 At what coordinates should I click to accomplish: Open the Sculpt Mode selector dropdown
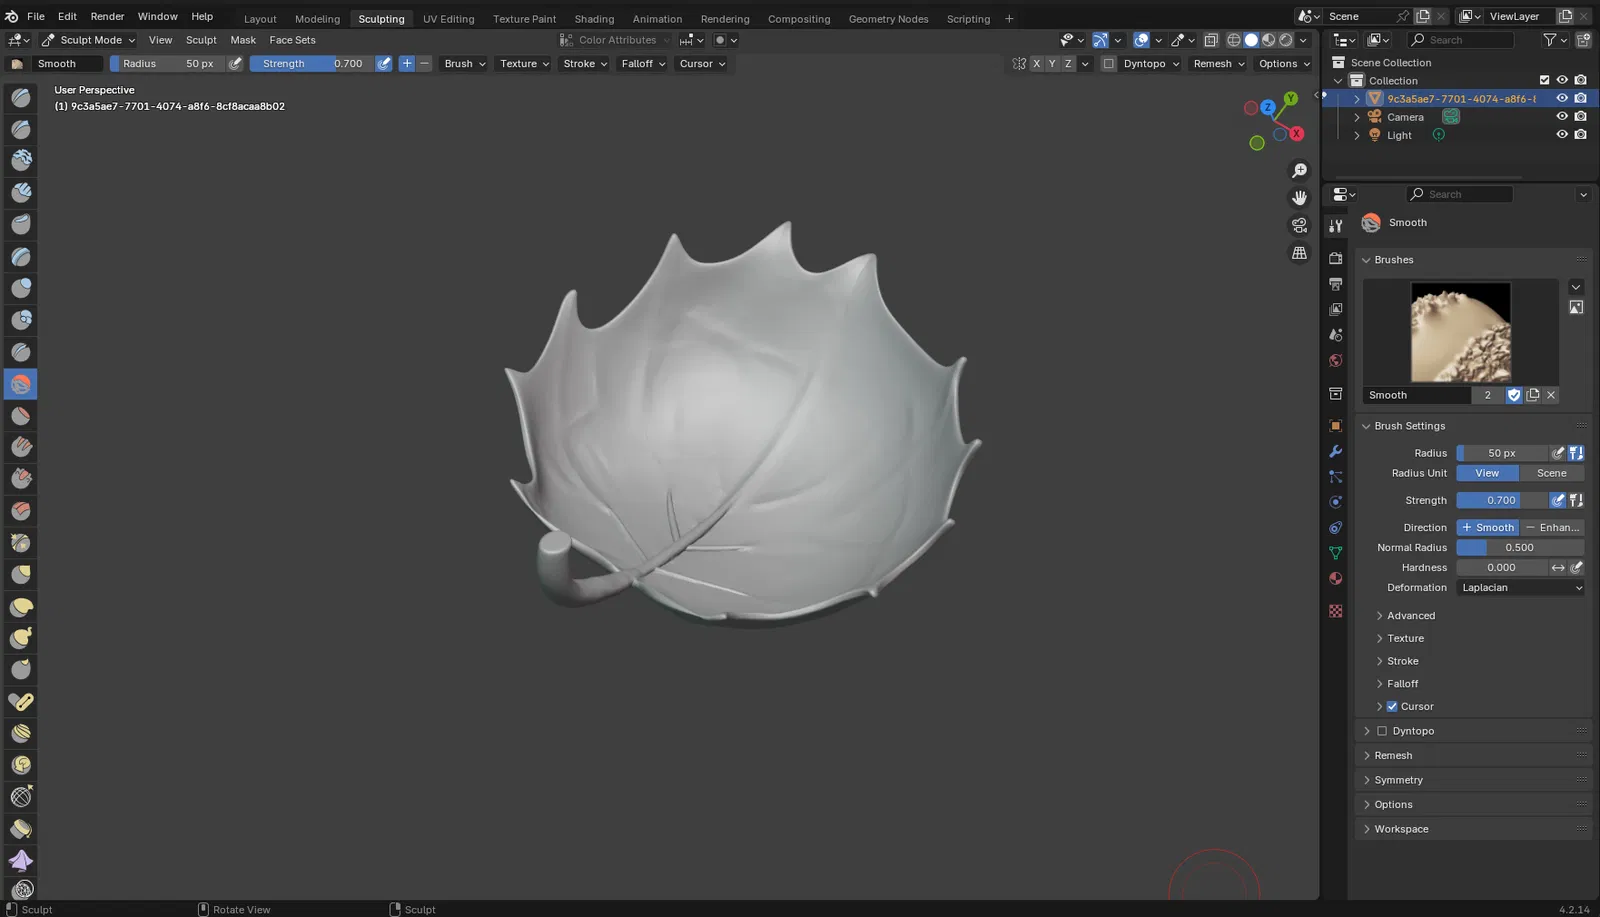pyautogui.click(x=88, y=40)
